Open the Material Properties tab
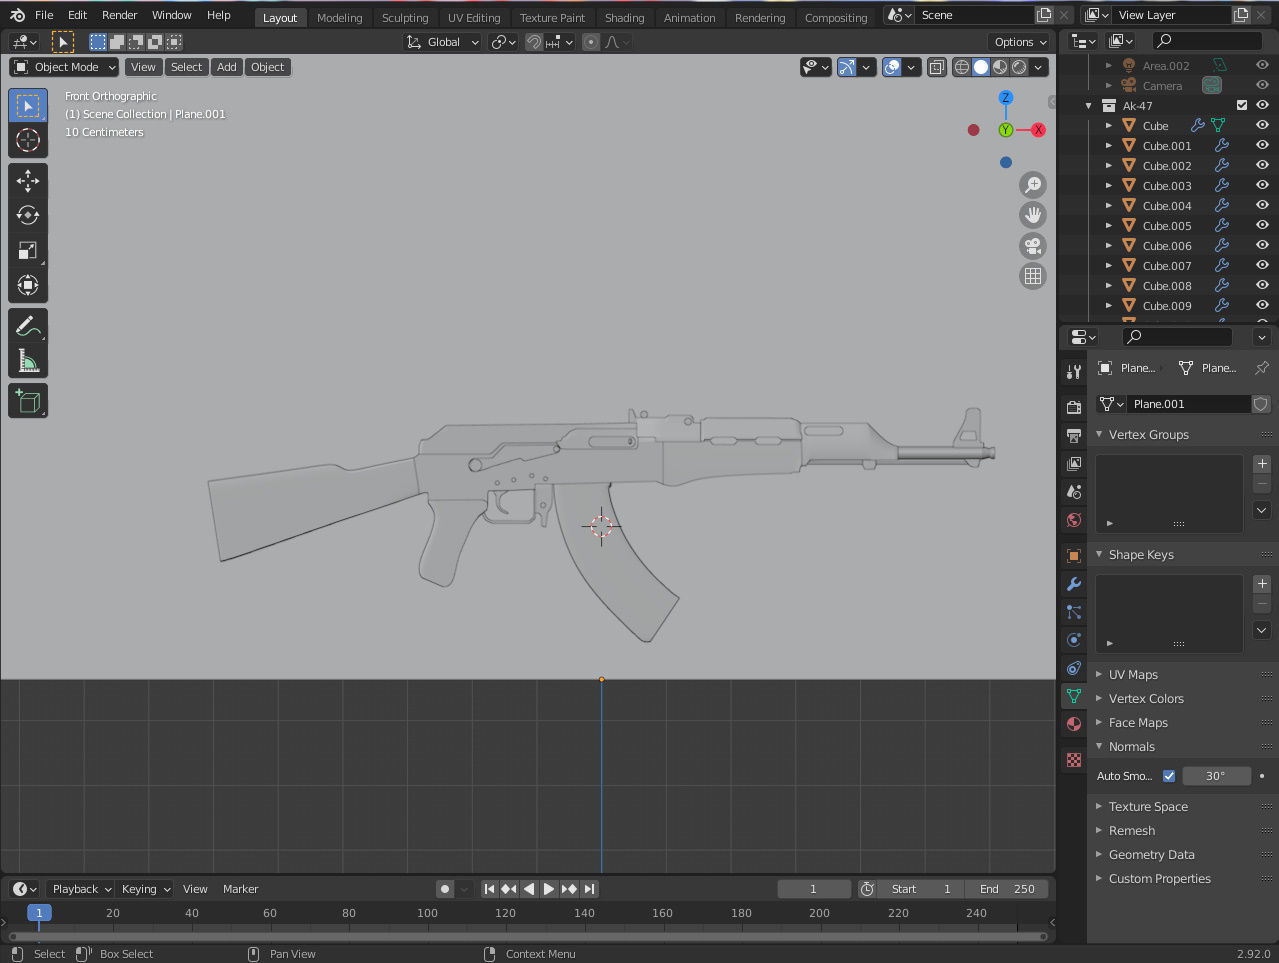This screenshot has height=963, width=1279. point(1073,724)
